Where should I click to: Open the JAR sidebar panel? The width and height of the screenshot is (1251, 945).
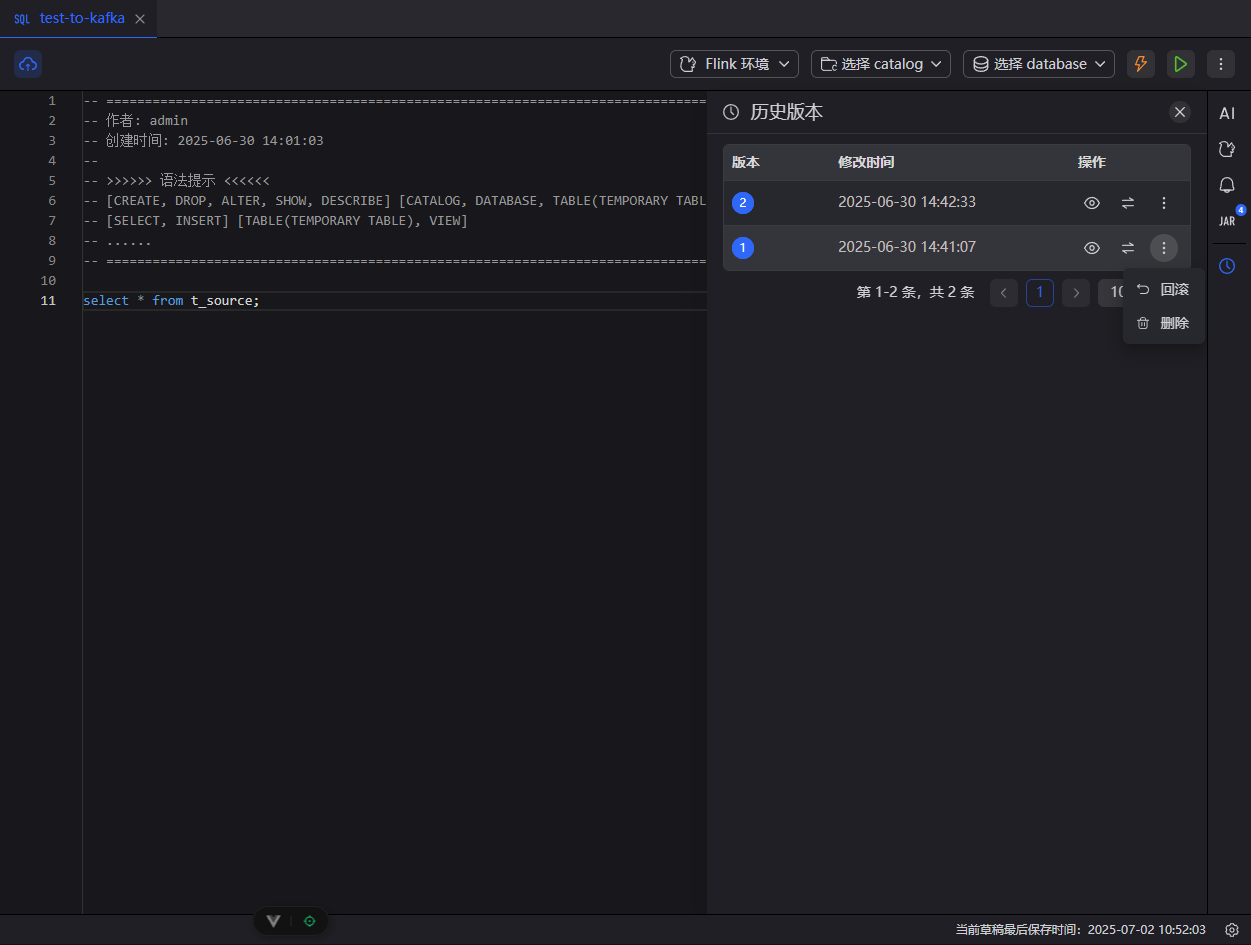pyautogui.click(x=1227, y=221)
